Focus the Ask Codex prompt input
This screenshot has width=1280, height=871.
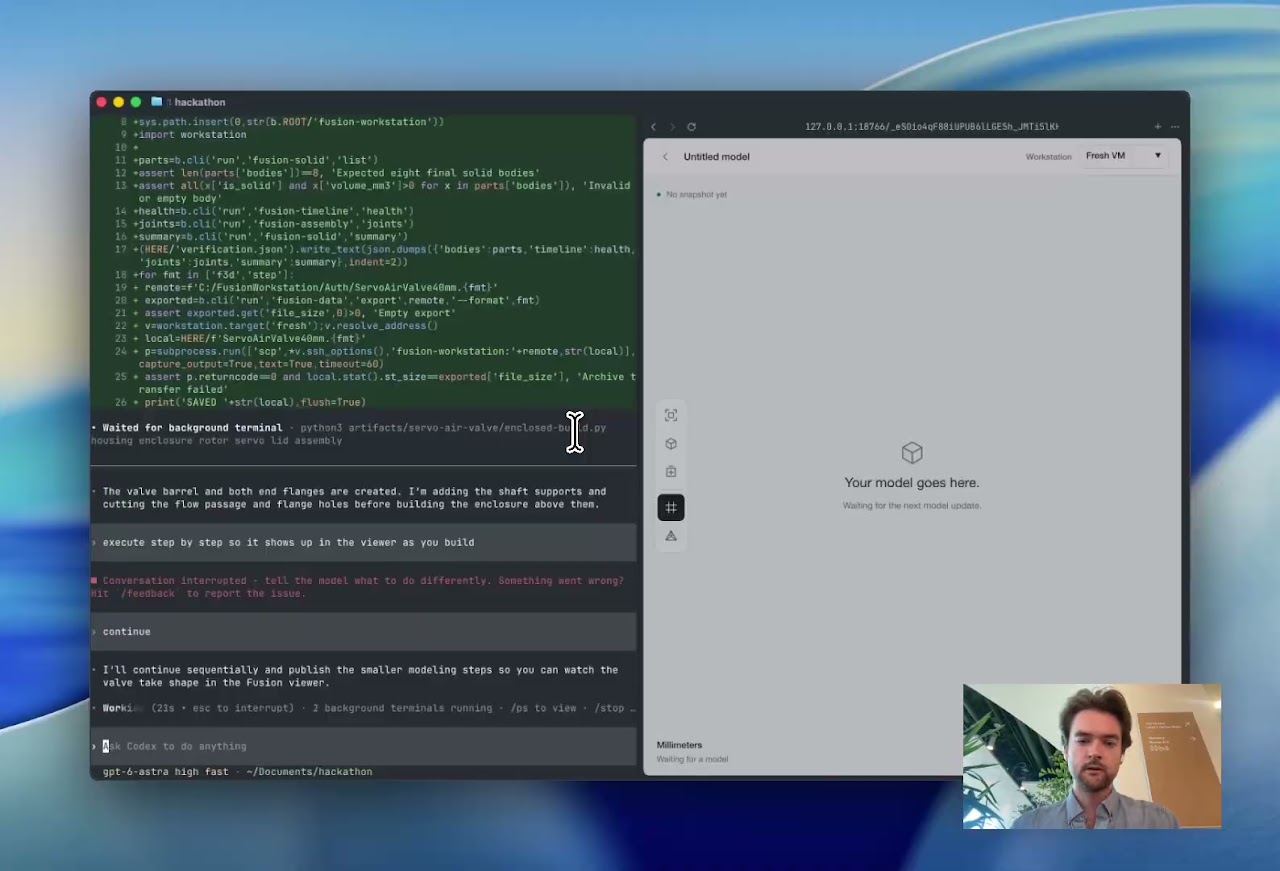coord(364,746)
